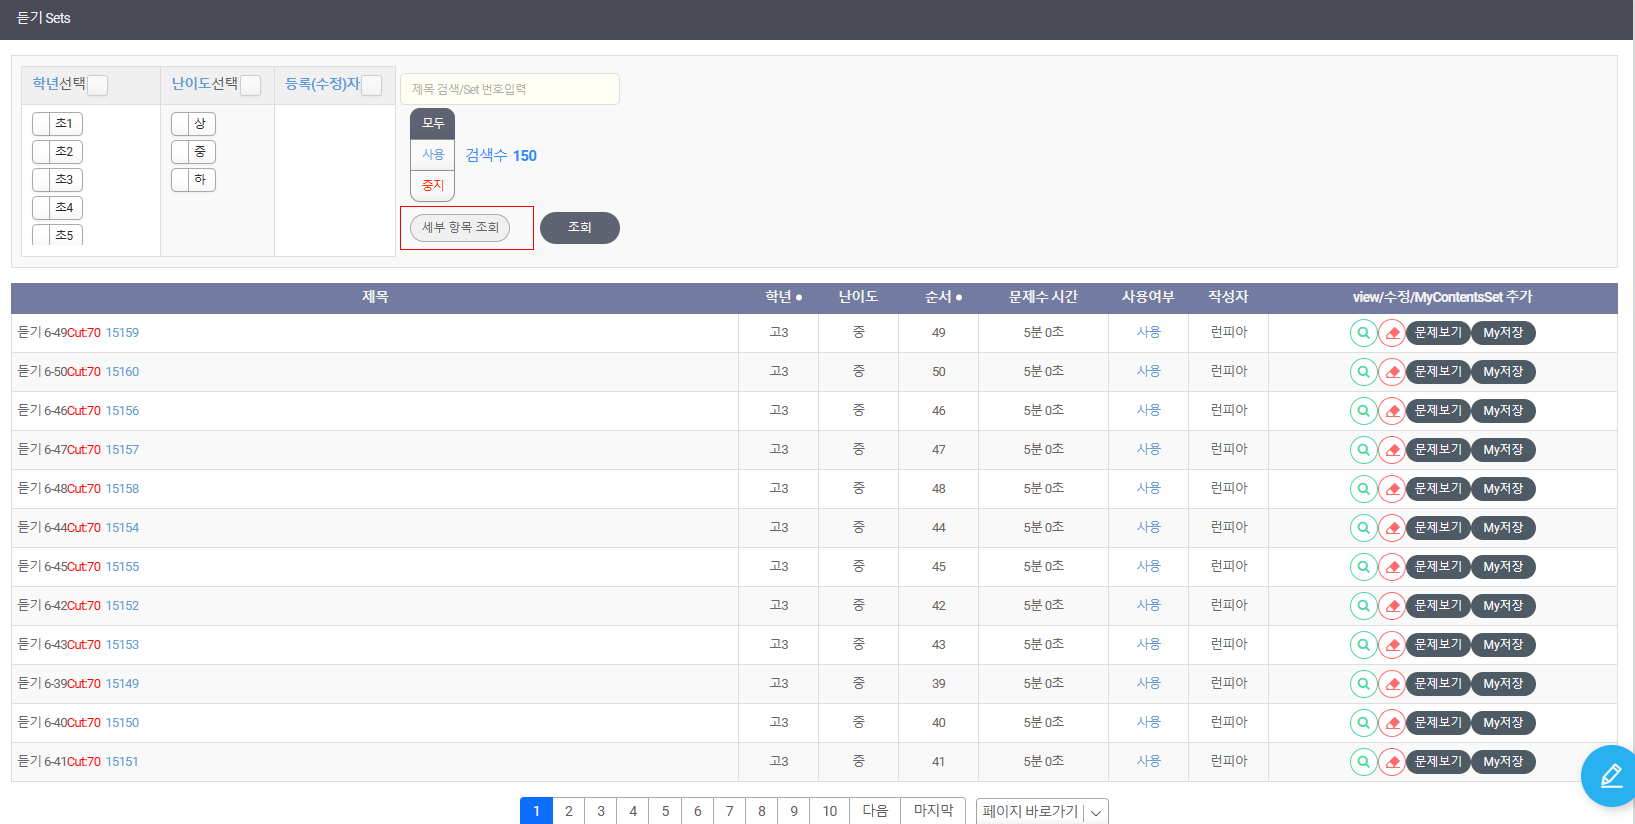Open the magnifier view icon for 듣기 6-47
Image resolution: width=1635 pixels, height=824 pixels.
[1363, 450]
